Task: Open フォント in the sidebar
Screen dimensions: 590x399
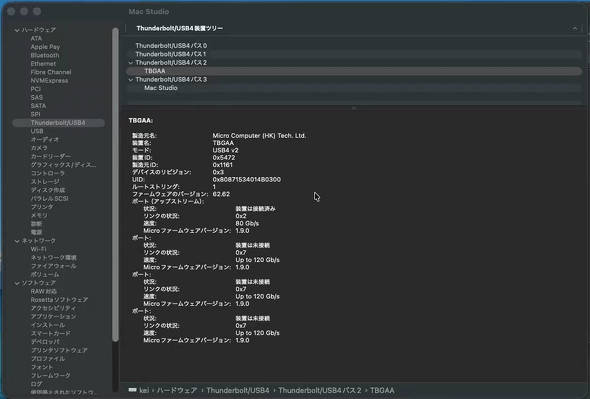Action: point(42,367)
